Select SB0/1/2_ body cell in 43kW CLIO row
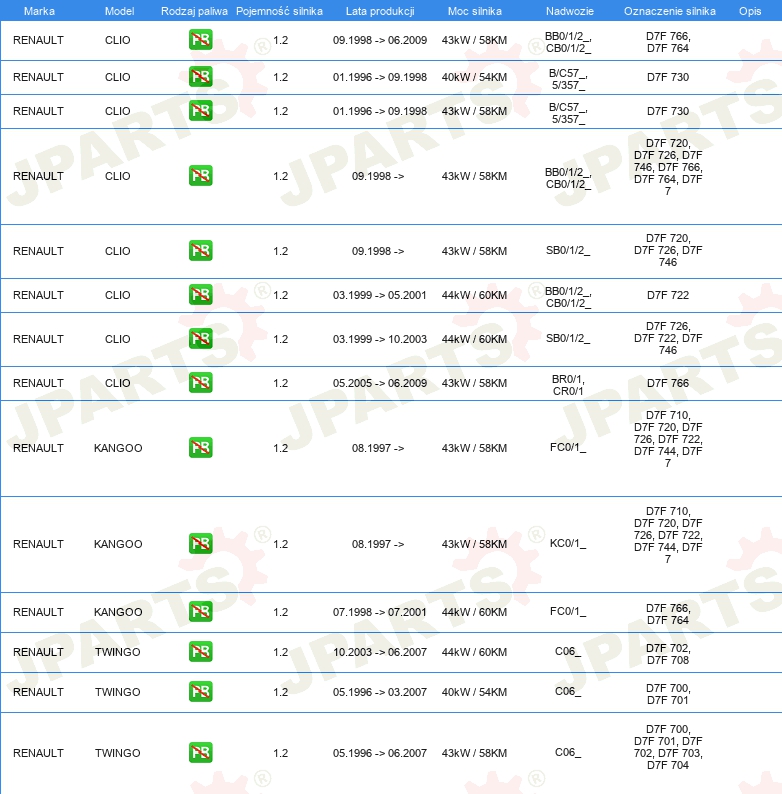This screenshot has height=794, width=782. click(568, 251)
